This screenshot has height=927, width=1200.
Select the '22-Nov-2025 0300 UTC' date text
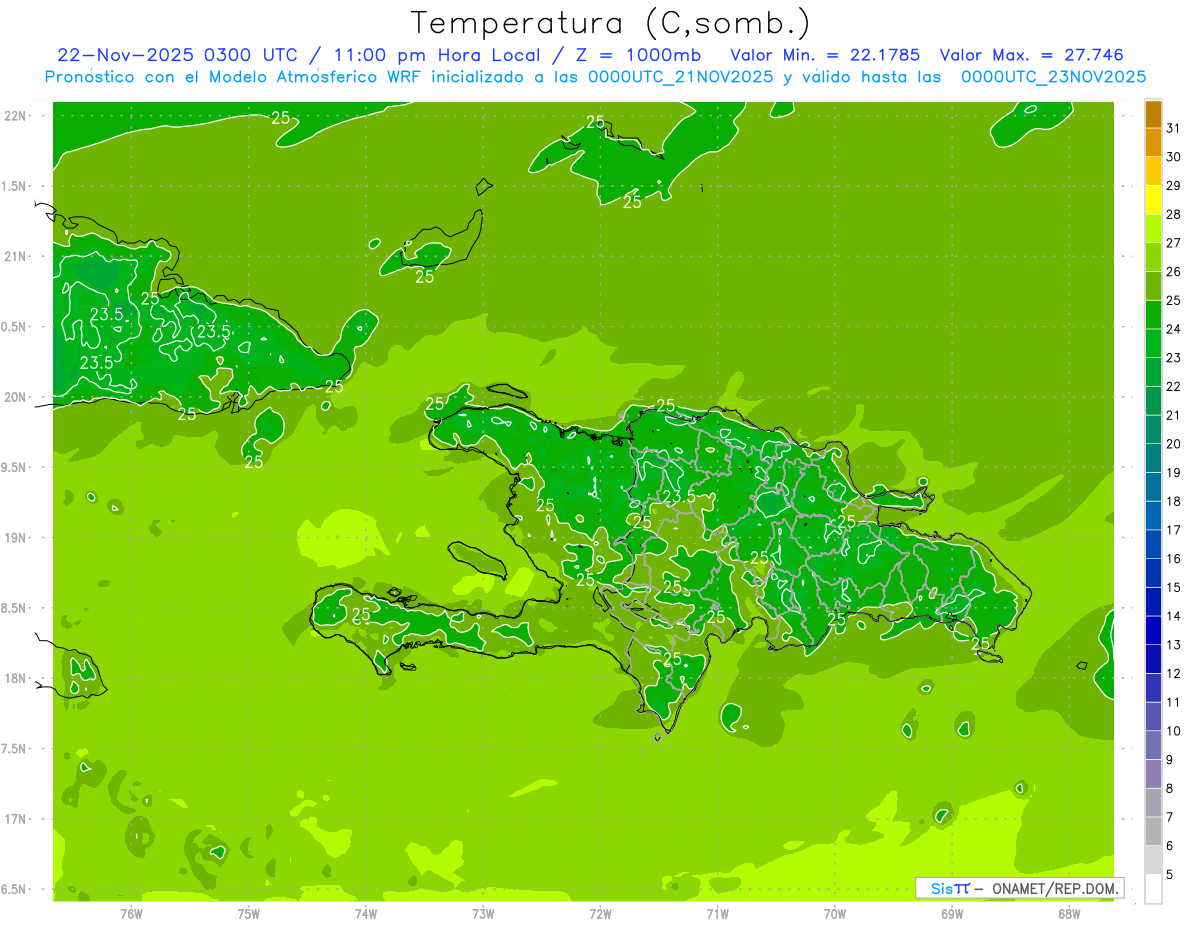tap(176, 55)
